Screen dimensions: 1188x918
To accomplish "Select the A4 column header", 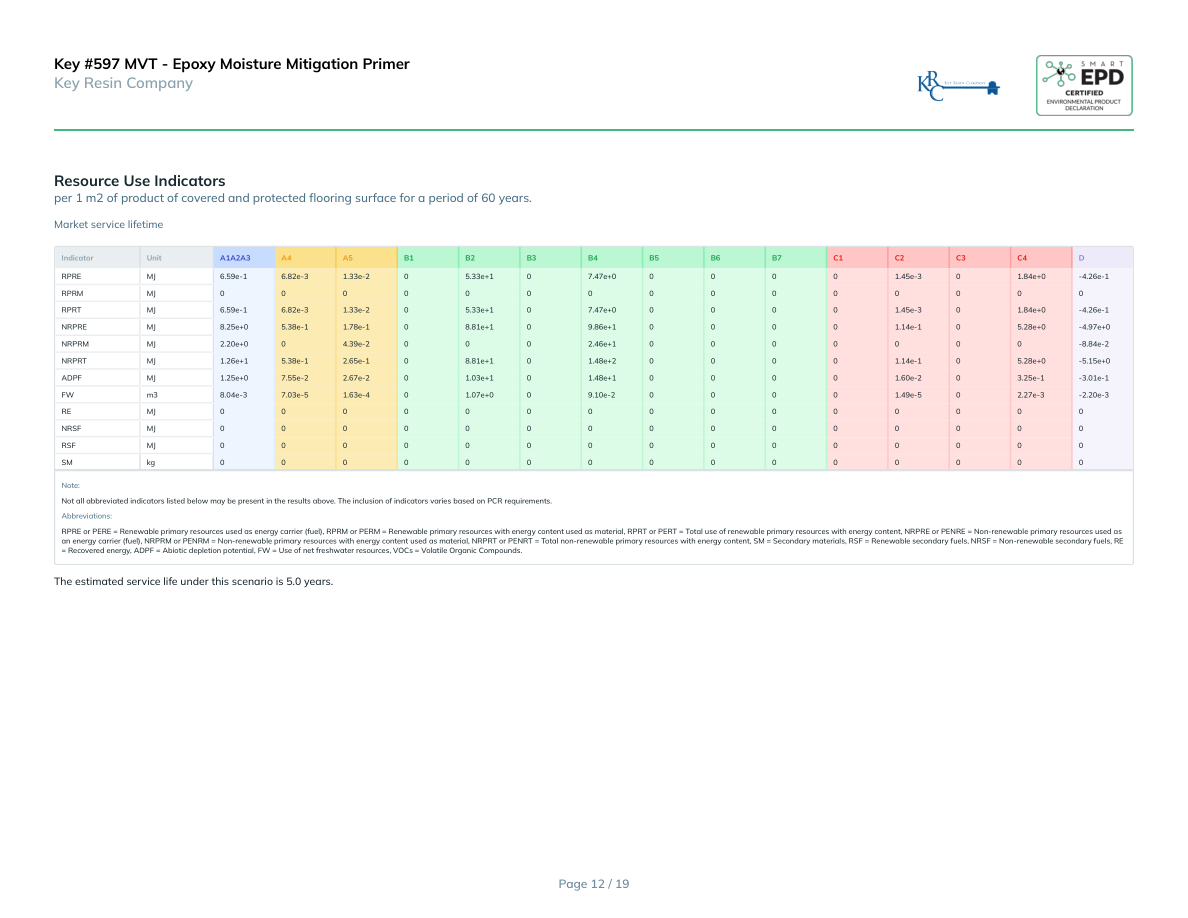I will (286, 258).
